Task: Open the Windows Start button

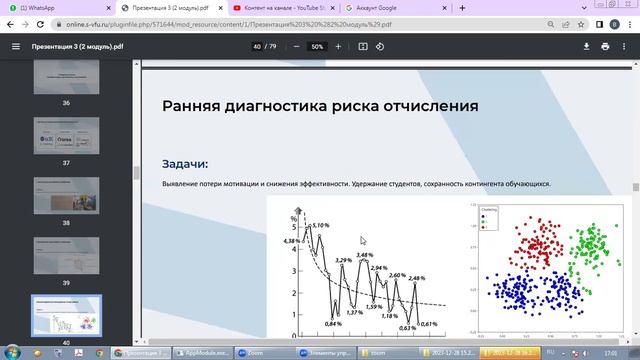Action: [12, 353]
